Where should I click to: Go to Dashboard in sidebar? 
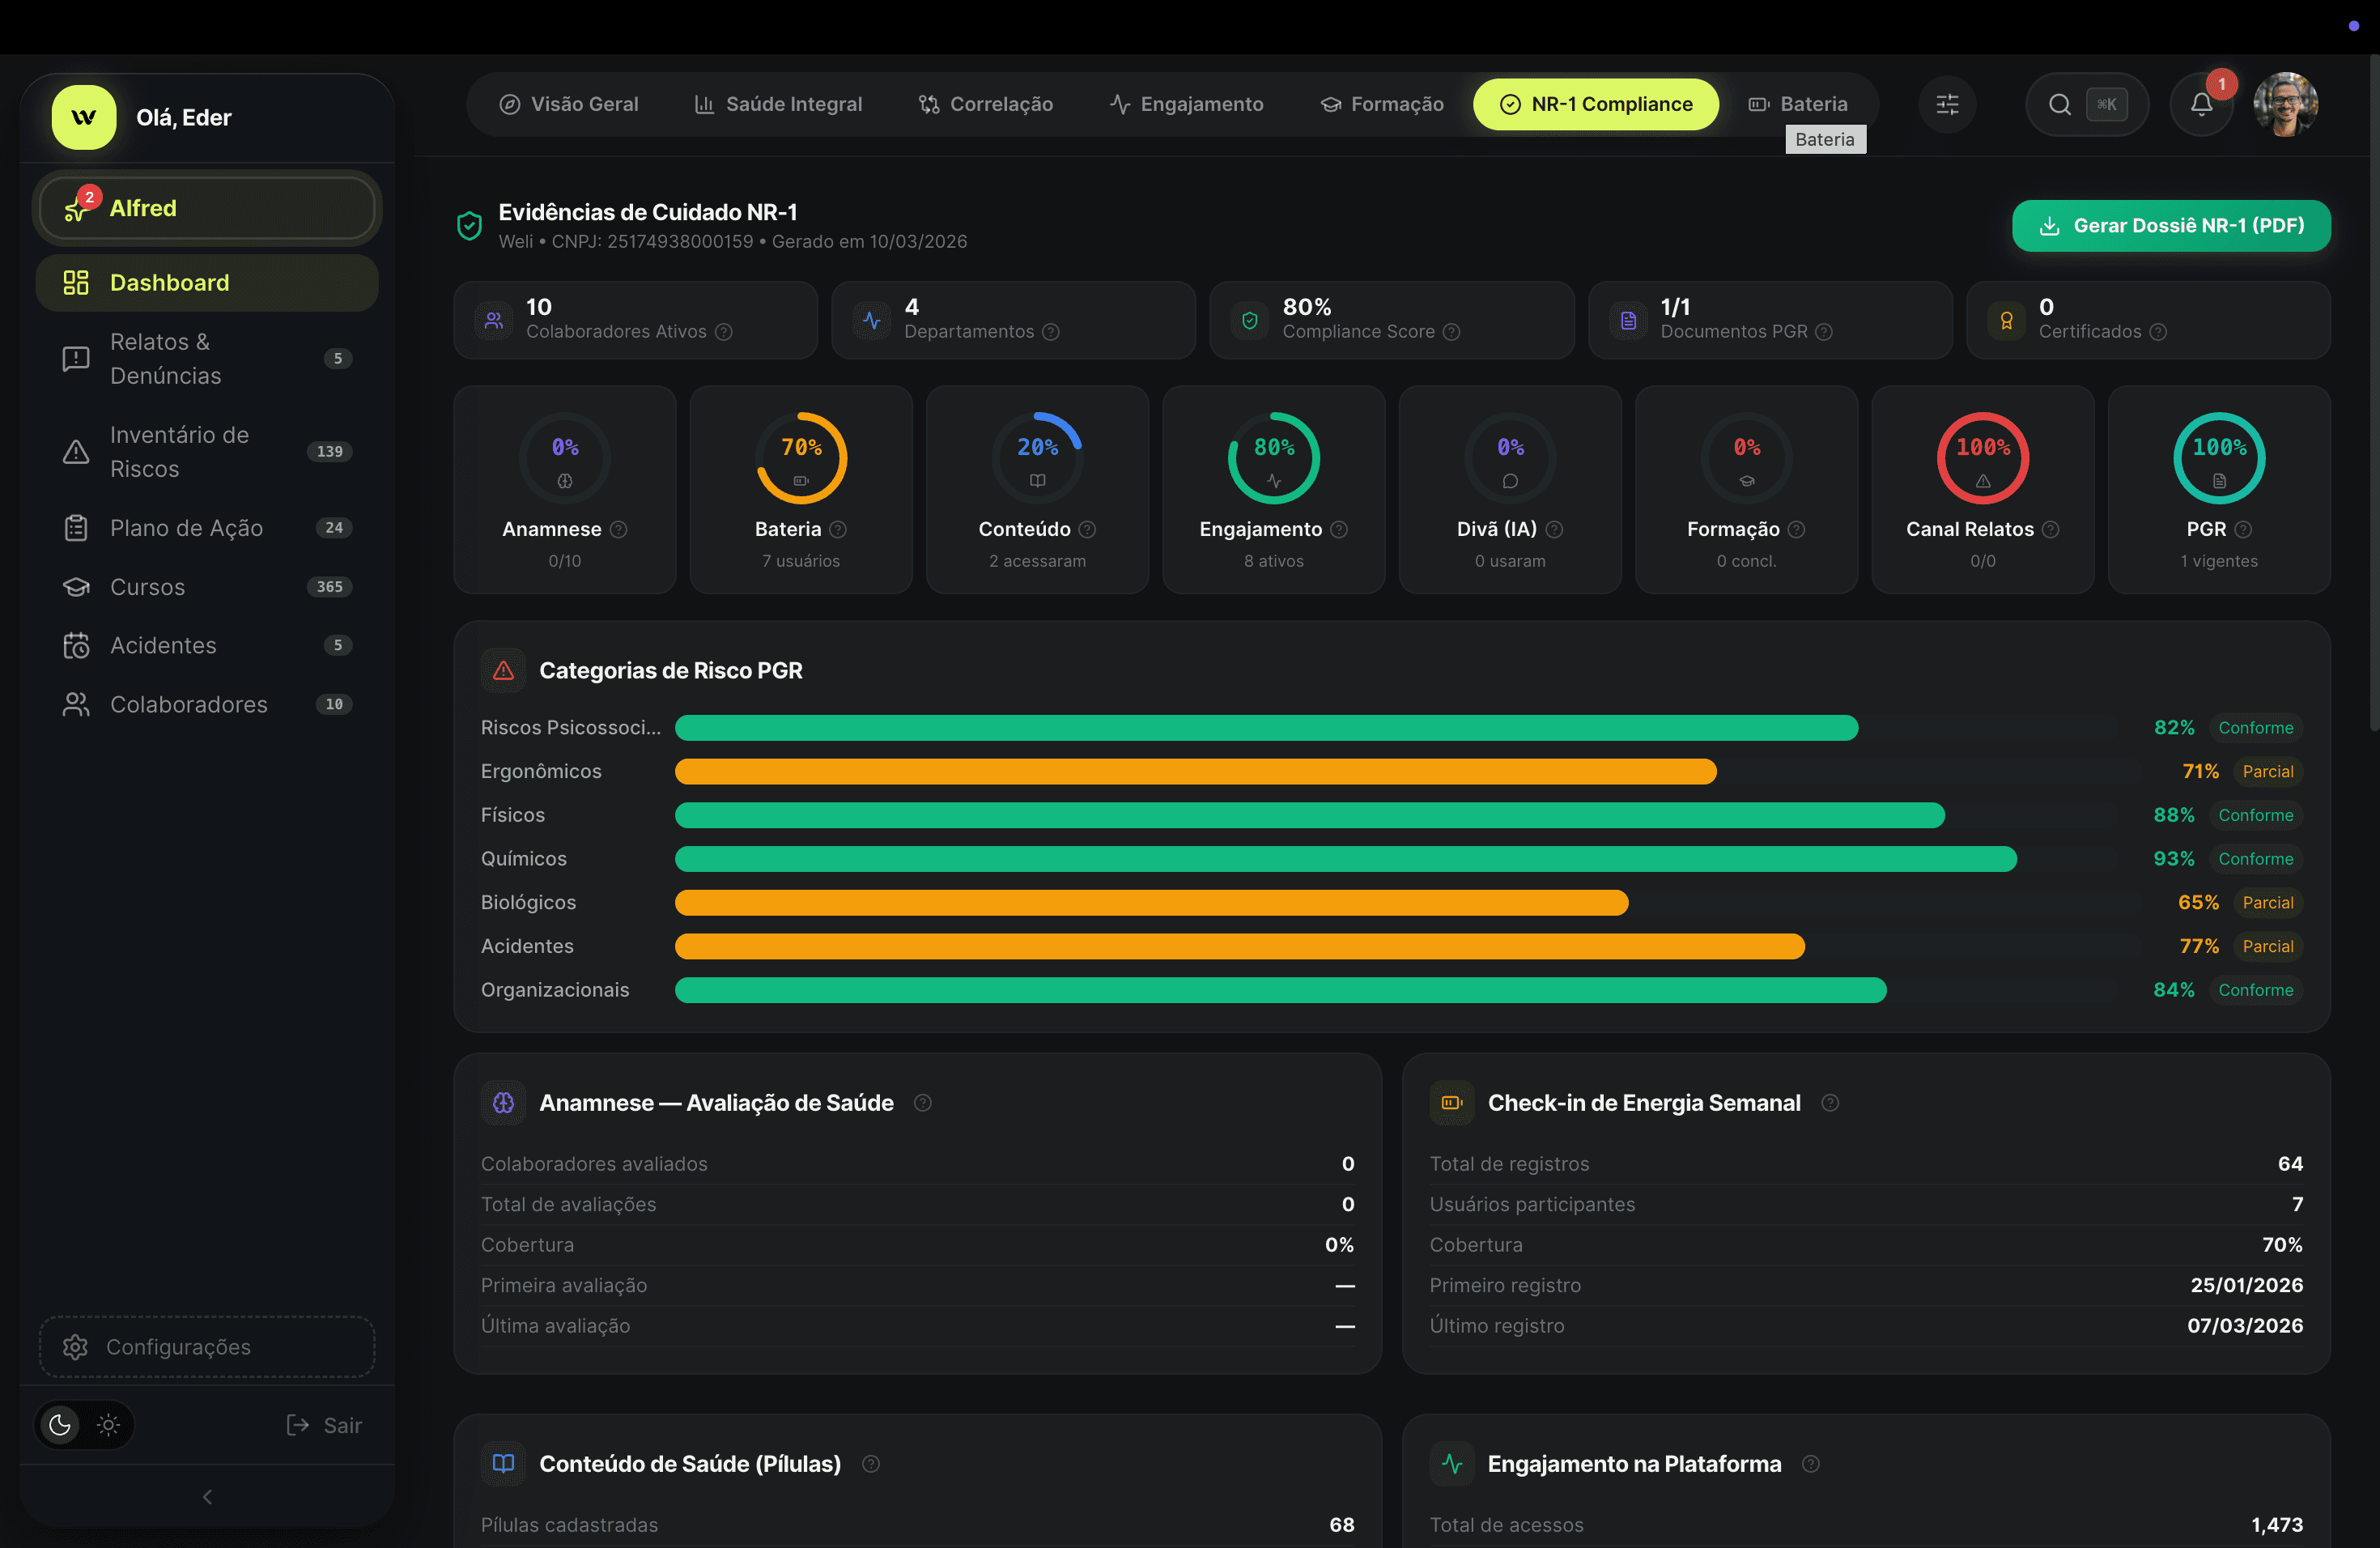click(x=207, y=283)
